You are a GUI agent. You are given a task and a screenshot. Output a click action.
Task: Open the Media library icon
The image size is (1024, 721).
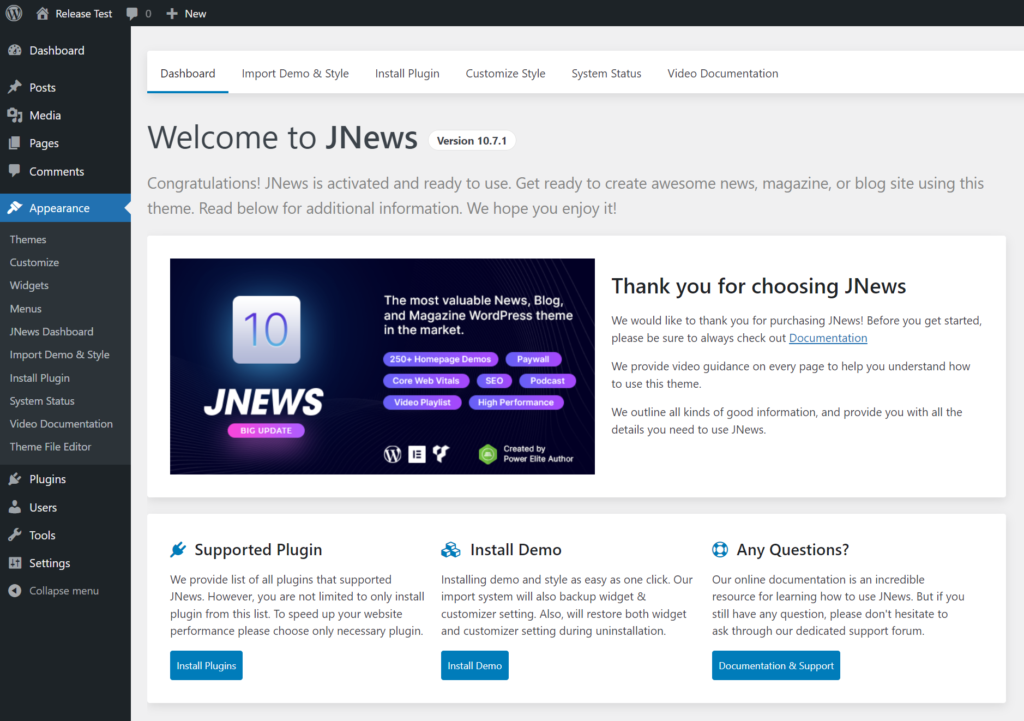16,115
